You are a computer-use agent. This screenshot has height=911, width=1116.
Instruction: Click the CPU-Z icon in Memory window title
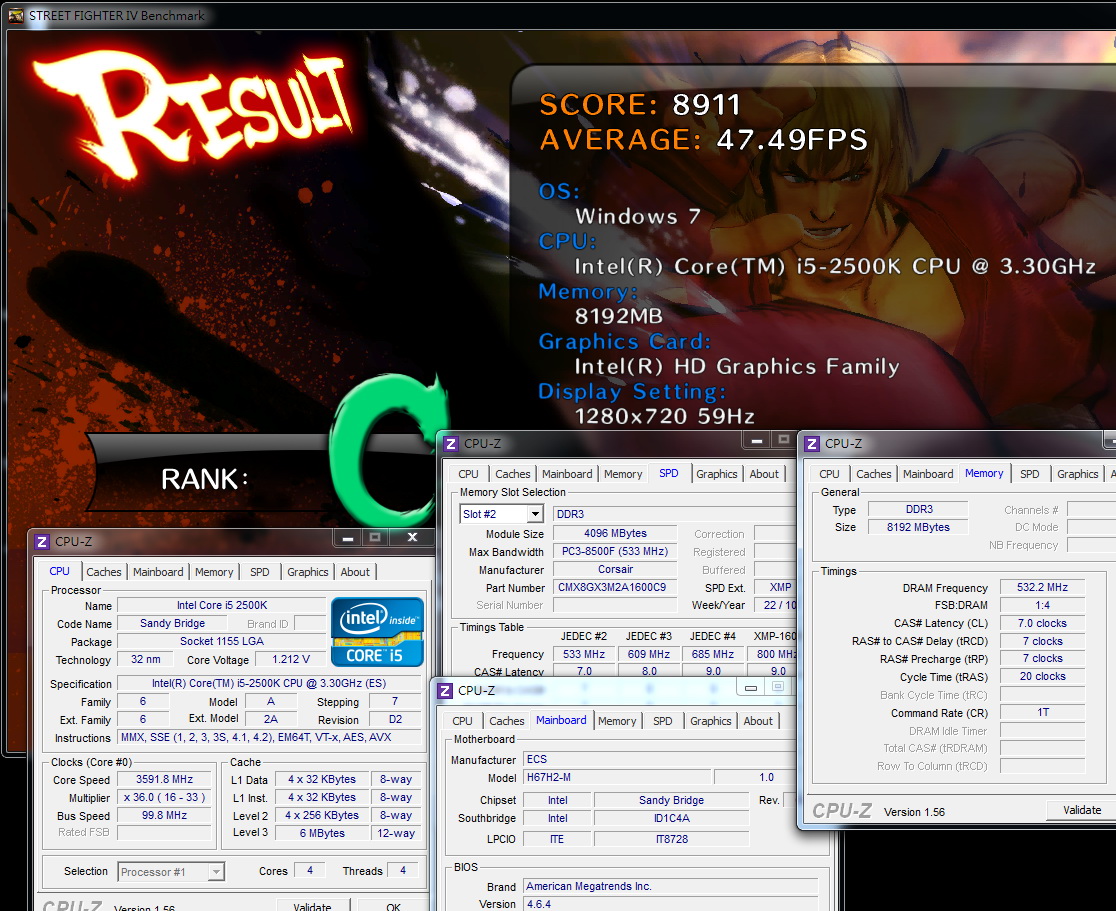coord(811,444)
